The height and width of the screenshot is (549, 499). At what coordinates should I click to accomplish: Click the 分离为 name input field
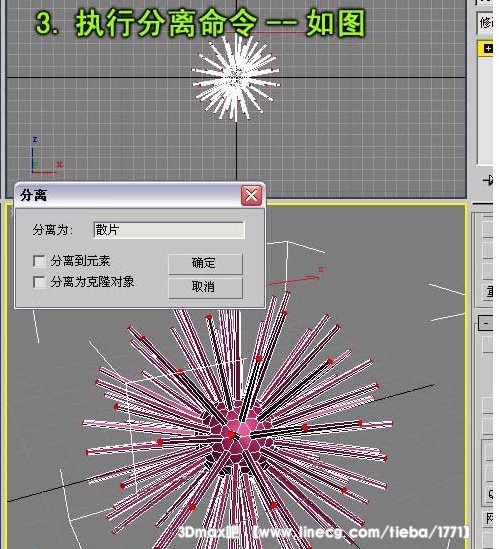point(169,230)
